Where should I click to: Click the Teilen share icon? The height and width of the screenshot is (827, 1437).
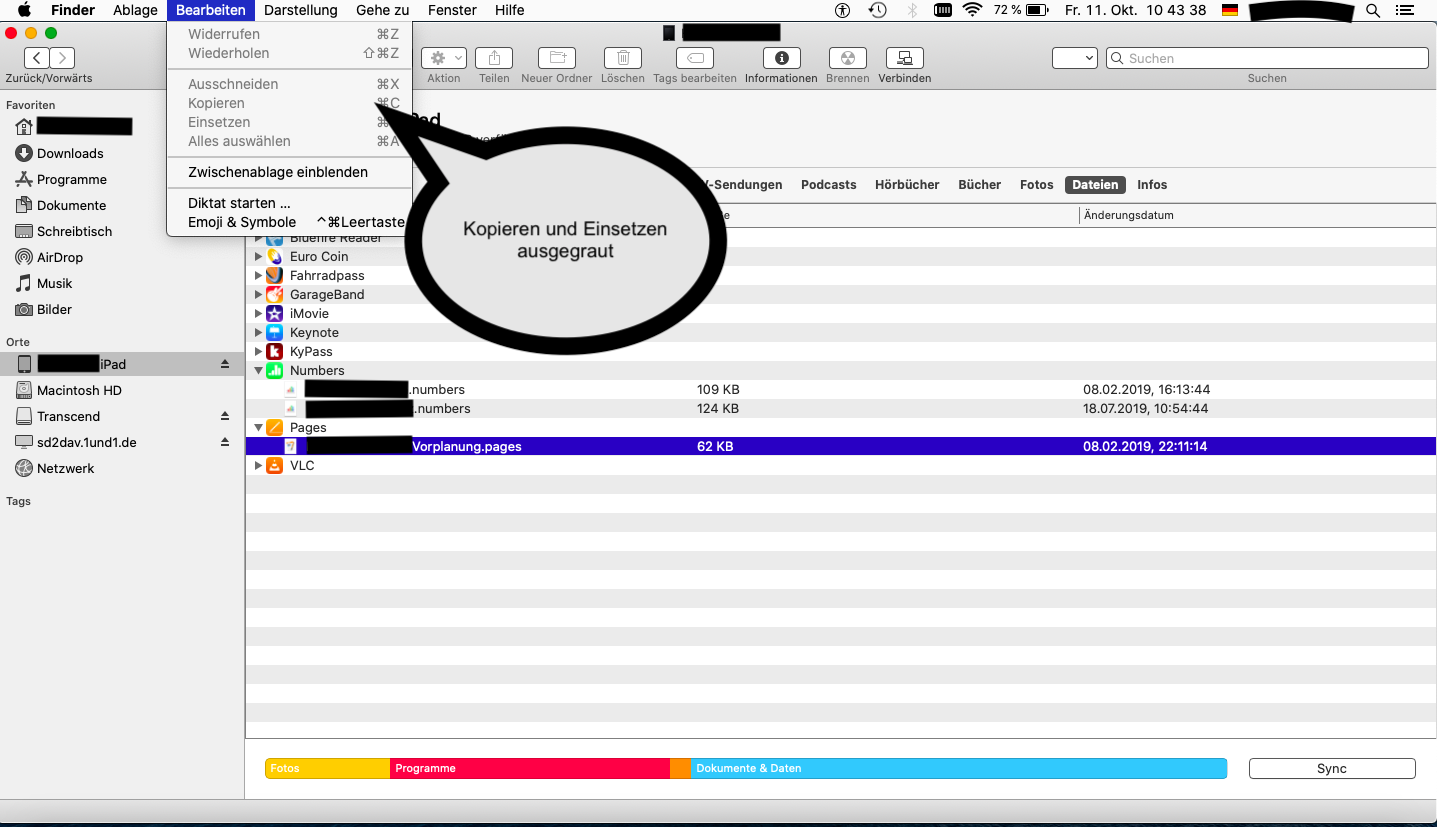click(494, 58)
